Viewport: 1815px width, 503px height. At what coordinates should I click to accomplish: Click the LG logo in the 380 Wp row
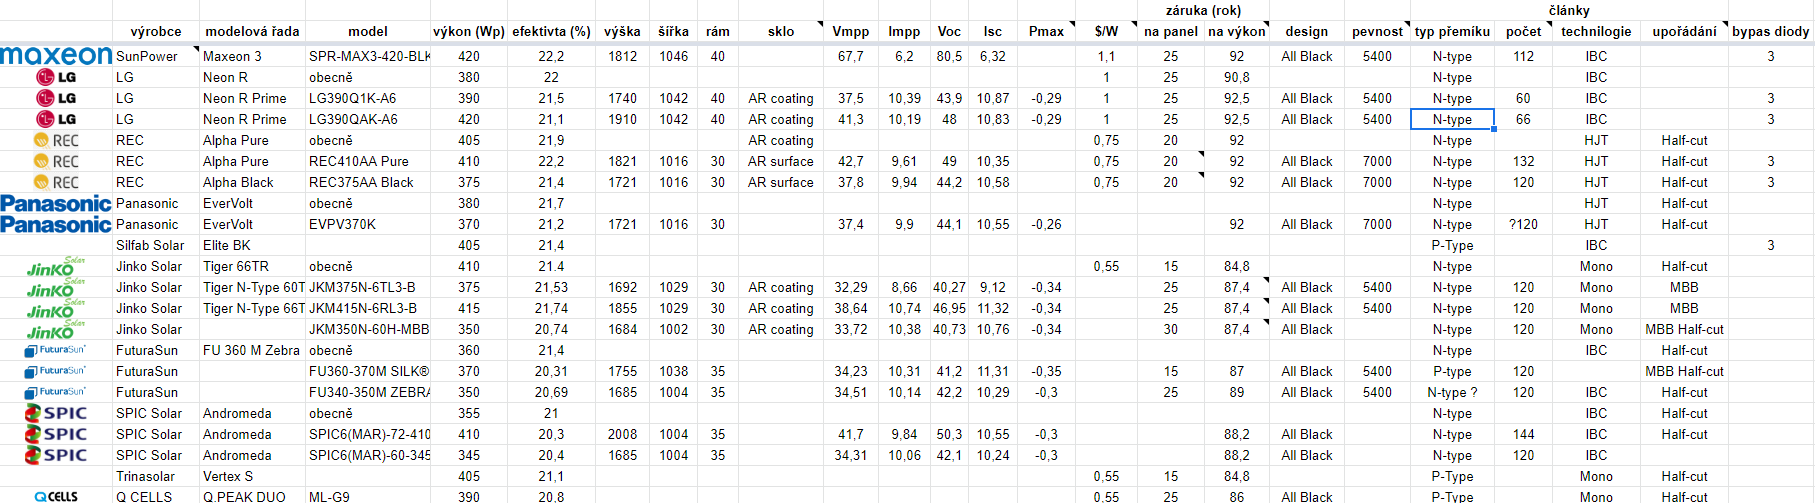56,77
